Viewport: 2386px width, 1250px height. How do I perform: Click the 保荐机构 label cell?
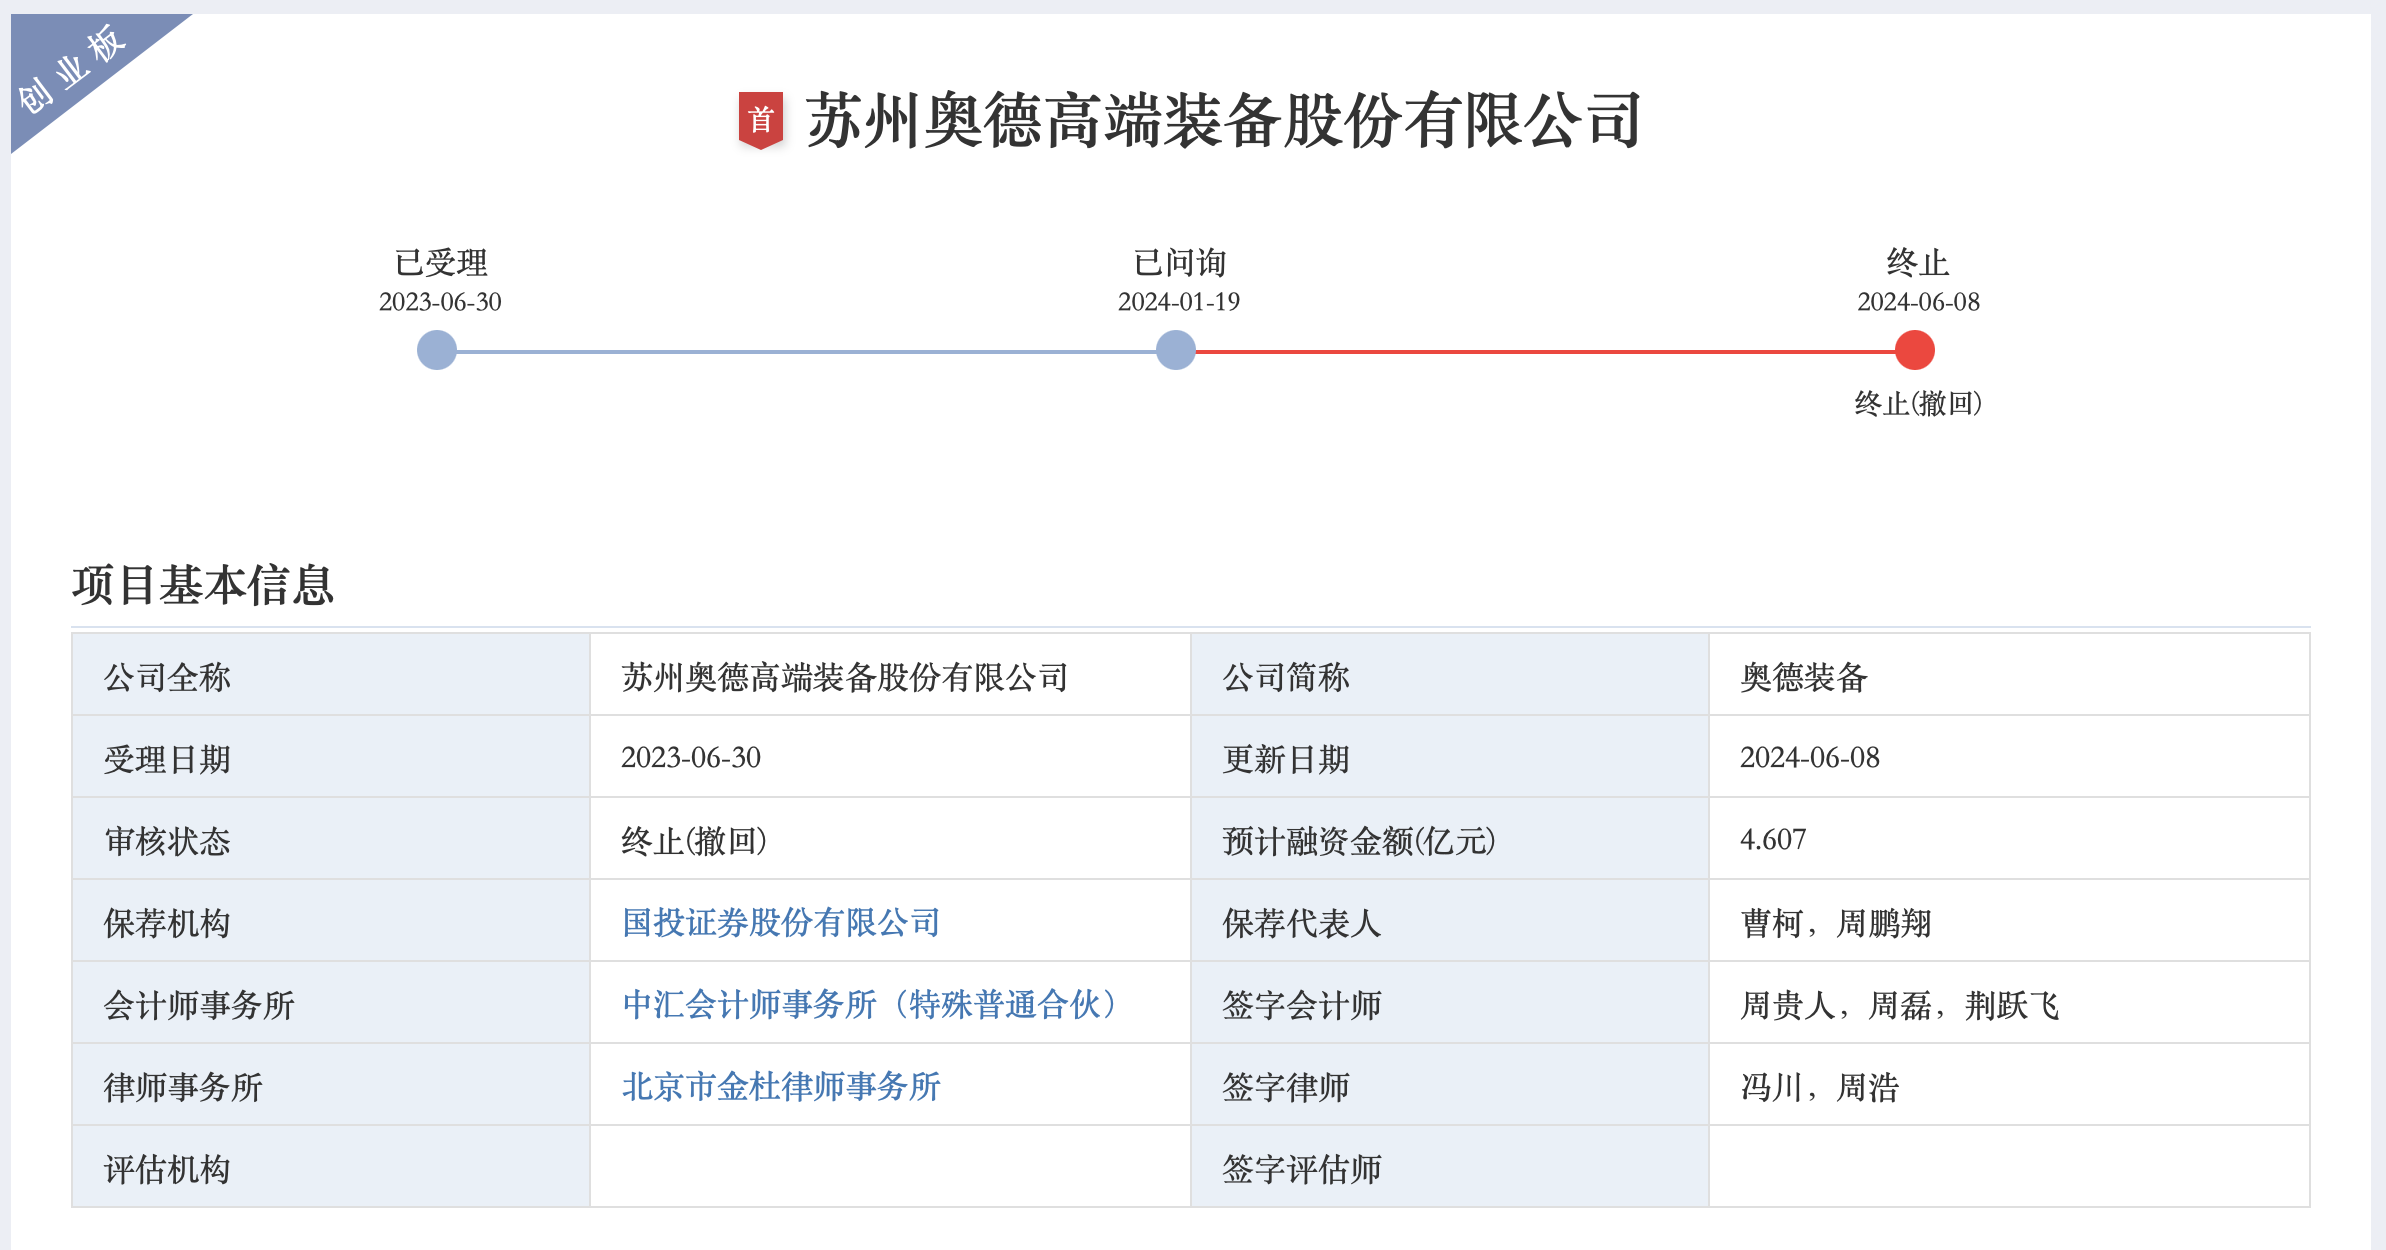click(x=331, y=921)
